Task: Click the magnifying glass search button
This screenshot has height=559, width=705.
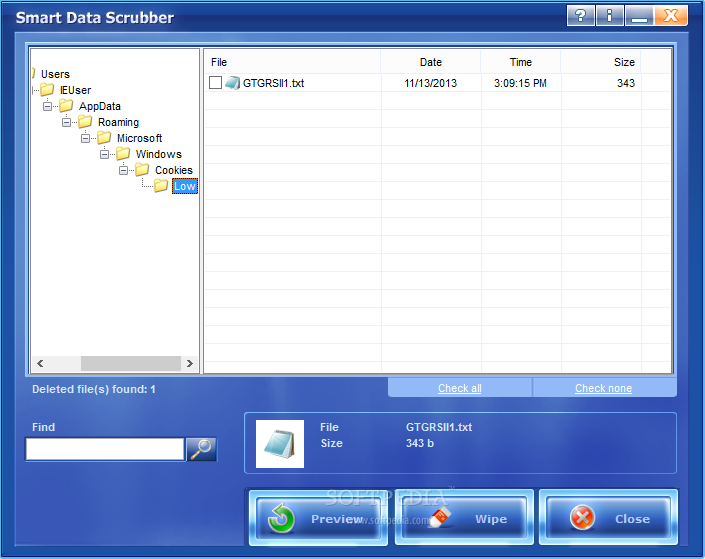Action: click(201, 449)
